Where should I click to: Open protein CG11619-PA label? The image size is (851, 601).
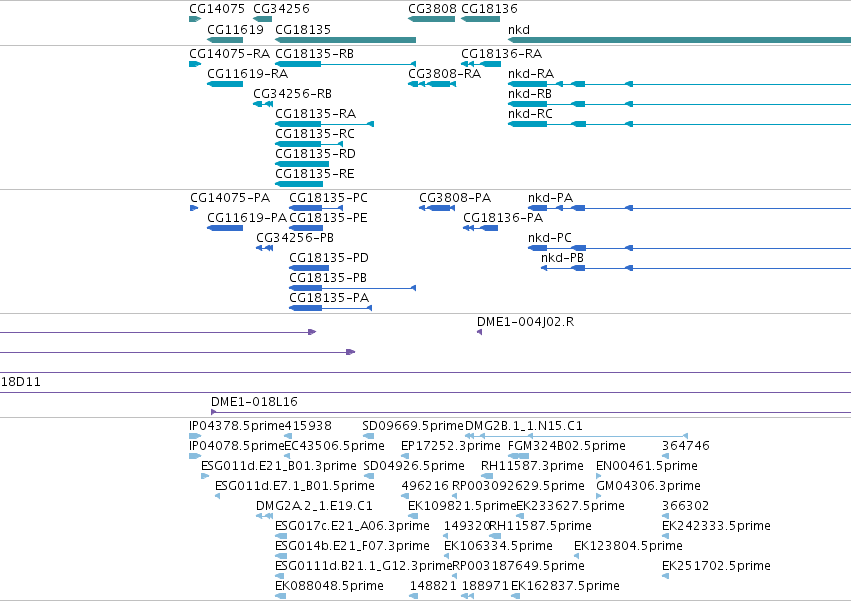247,218
